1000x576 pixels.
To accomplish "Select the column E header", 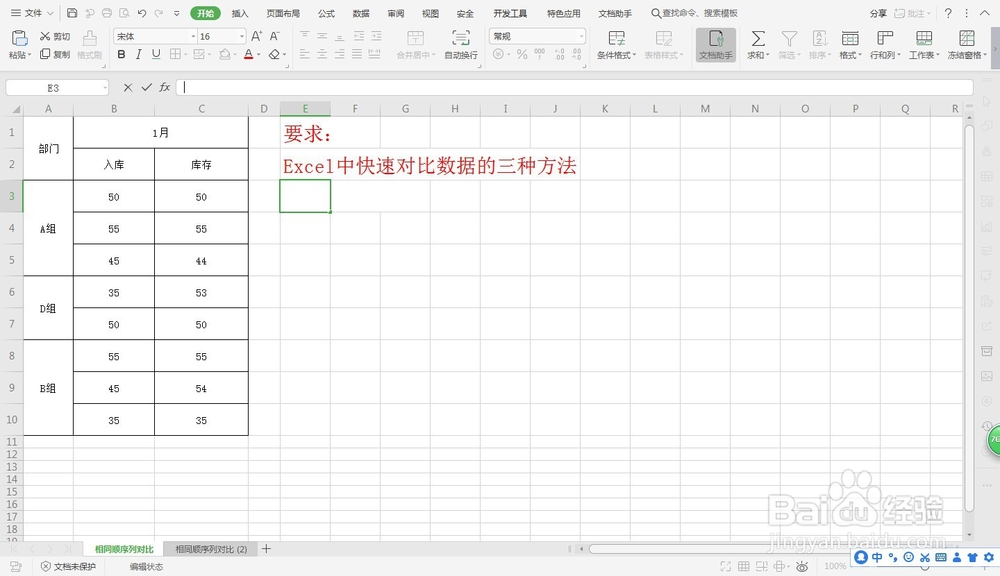I will click(305, 108).
